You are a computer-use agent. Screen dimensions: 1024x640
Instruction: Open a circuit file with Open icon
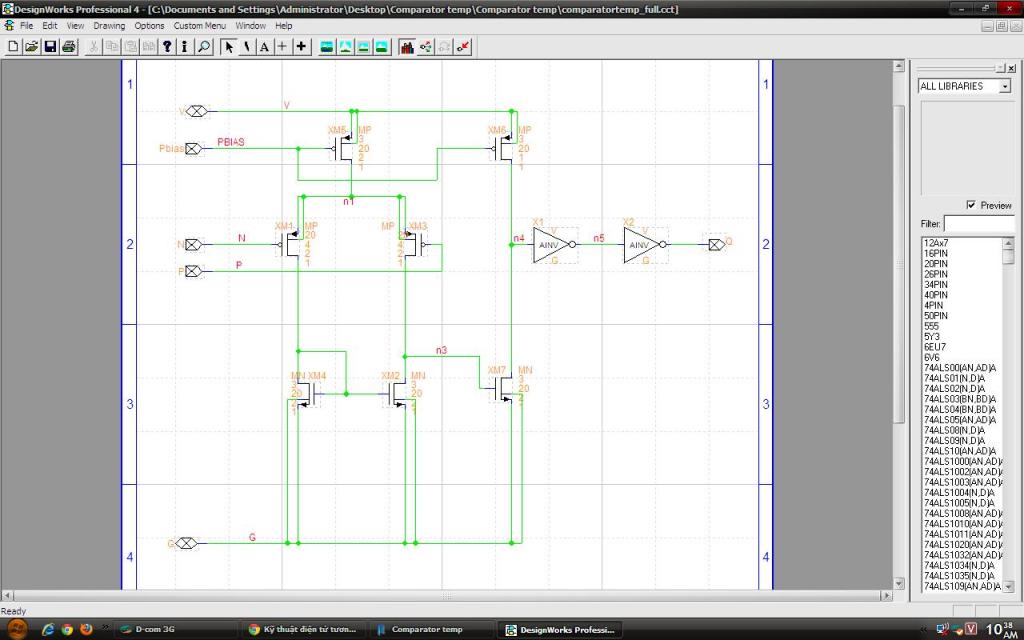(31, 46)
